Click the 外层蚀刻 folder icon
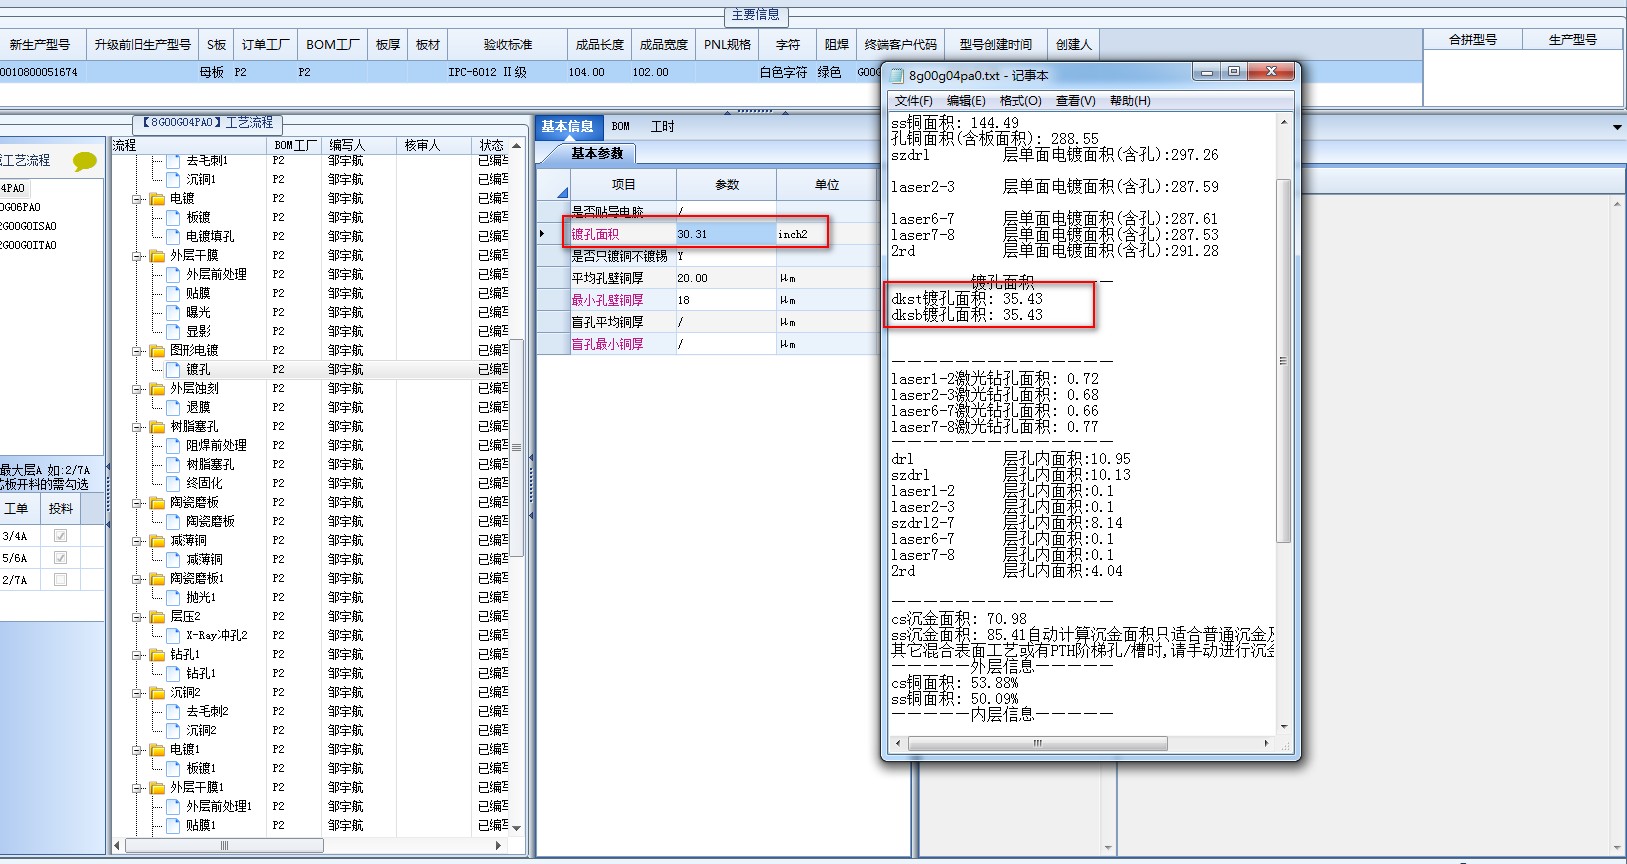1627x864 pixels. (158, 389)
